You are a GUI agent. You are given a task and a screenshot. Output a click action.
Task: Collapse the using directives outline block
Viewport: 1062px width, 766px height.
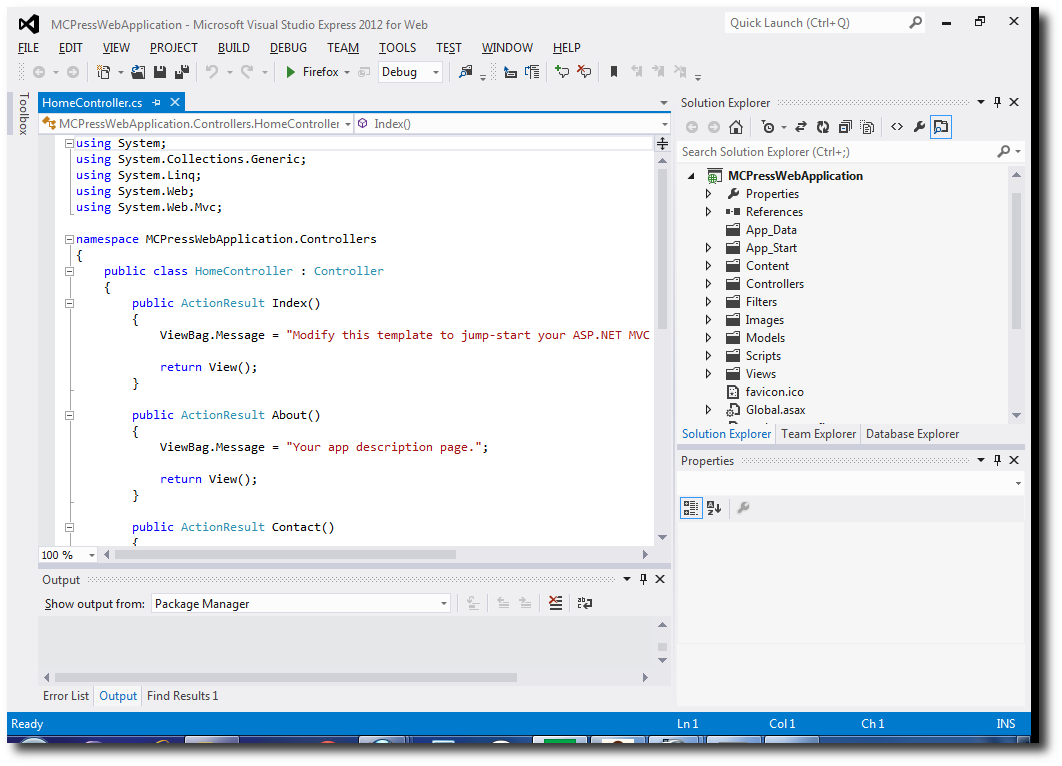[69, 143]
